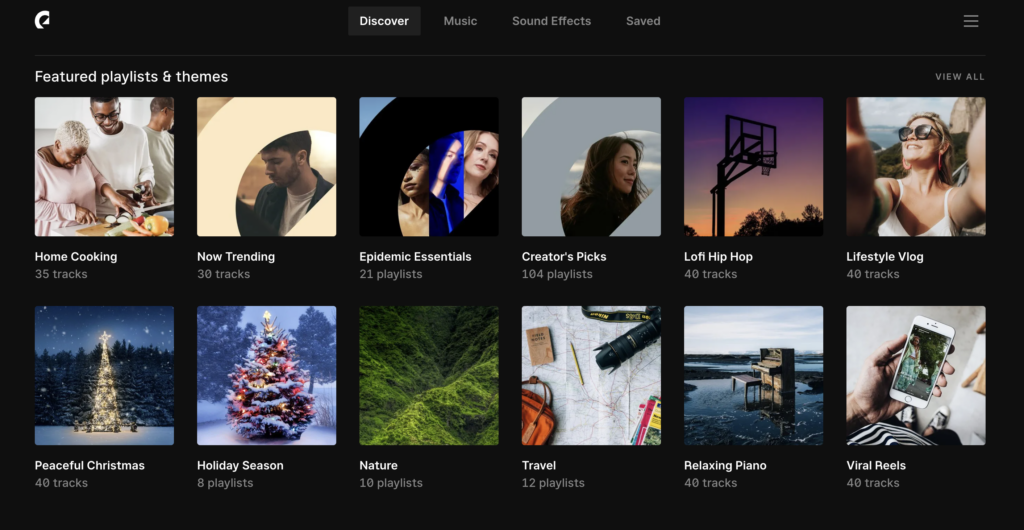The width and height of the screenshot is (1024, 530).
Task: Open the Home Cooking playlist thumbnail
Action: point(104,166)
